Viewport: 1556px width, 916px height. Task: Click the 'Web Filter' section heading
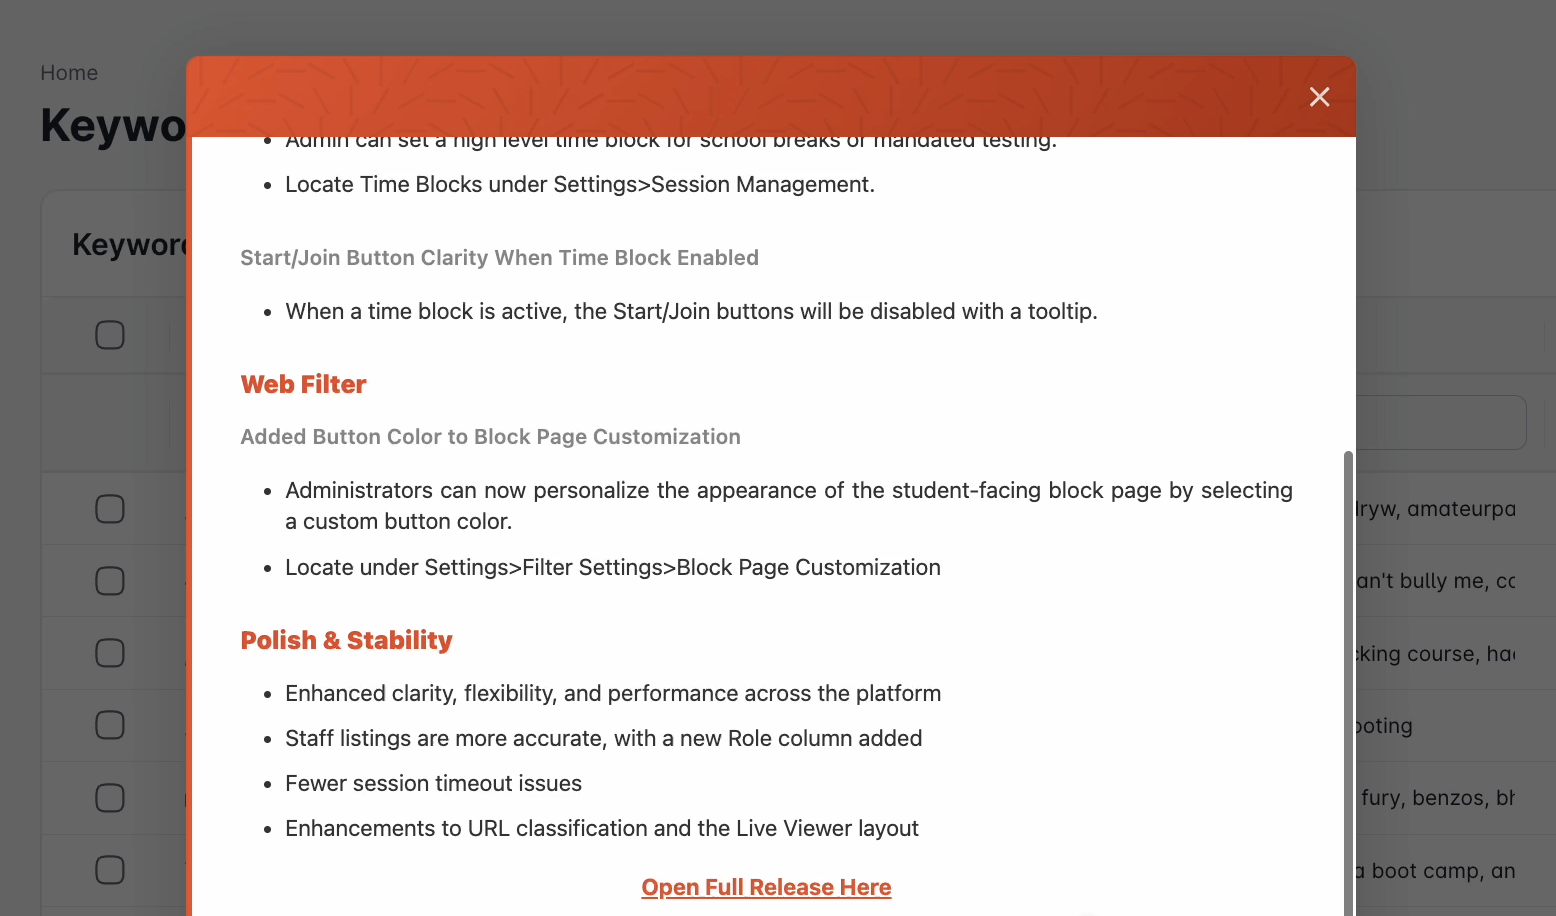click(304, 384)
